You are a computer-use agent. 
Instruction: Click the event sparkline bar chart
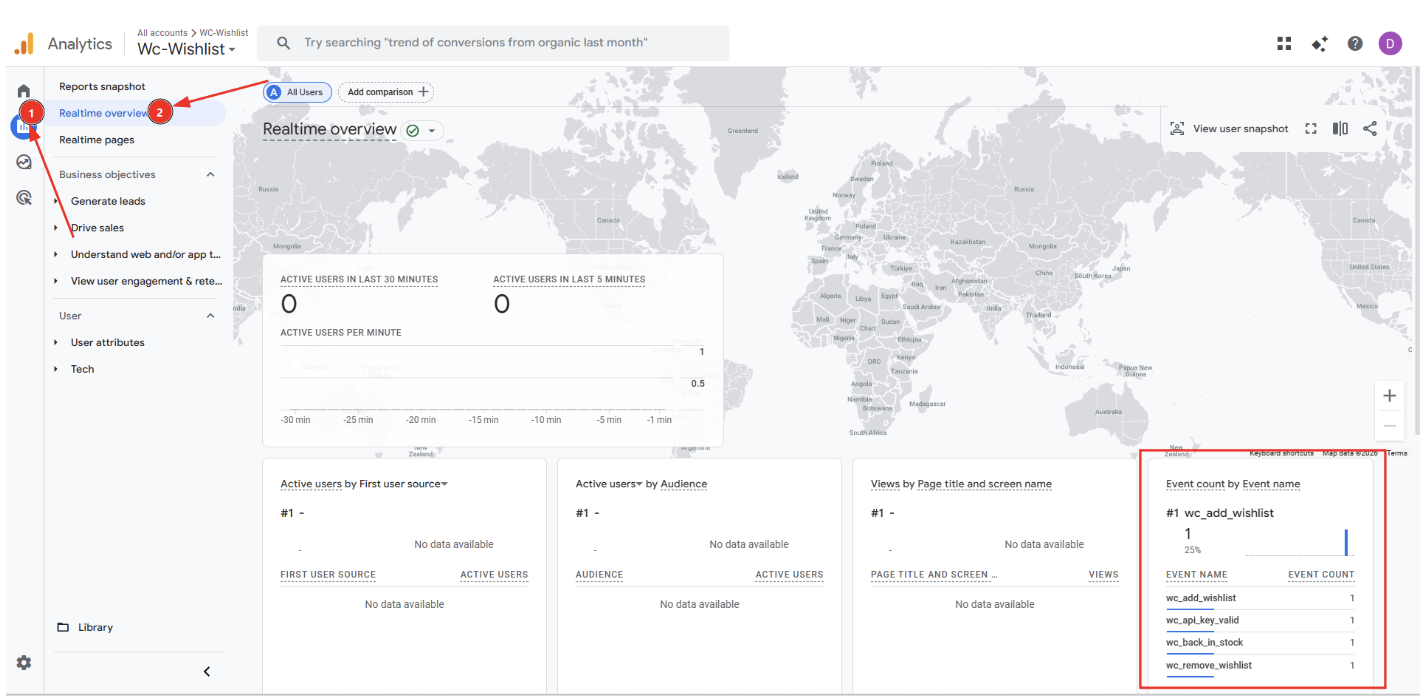(x=1299, y=542)
